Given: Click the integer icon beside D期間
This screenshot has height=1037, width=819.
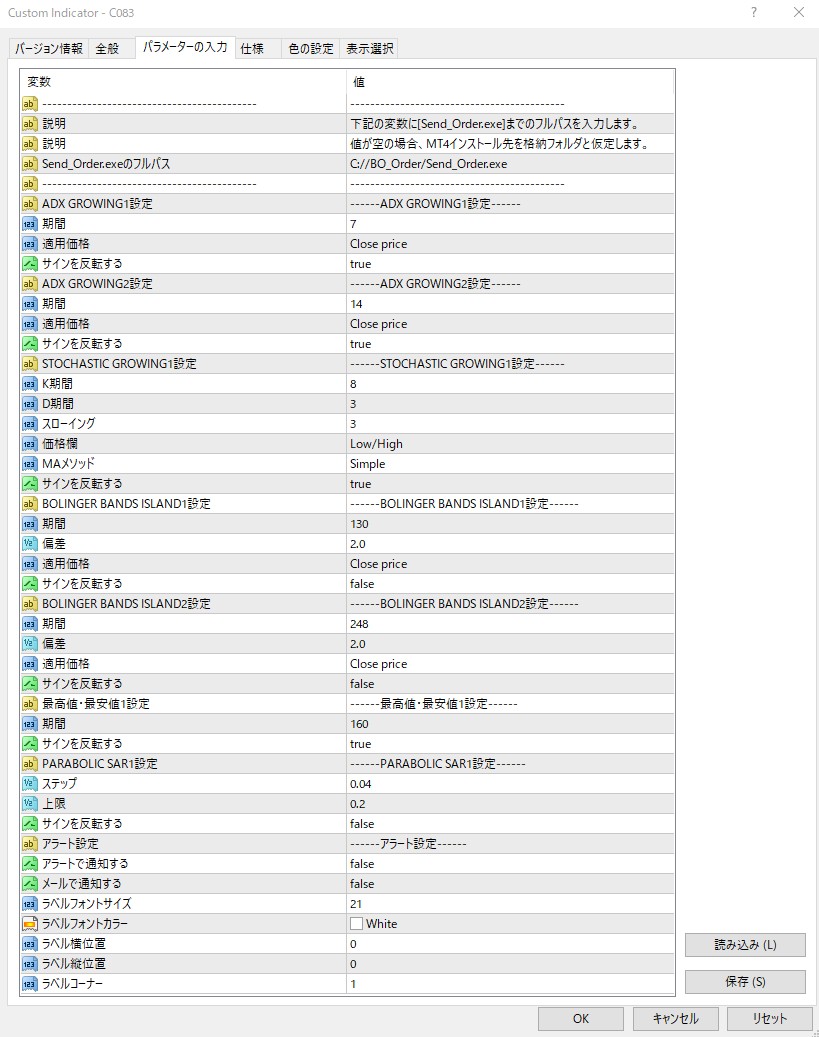Looking at the screenshot, I should coord(30,403).
